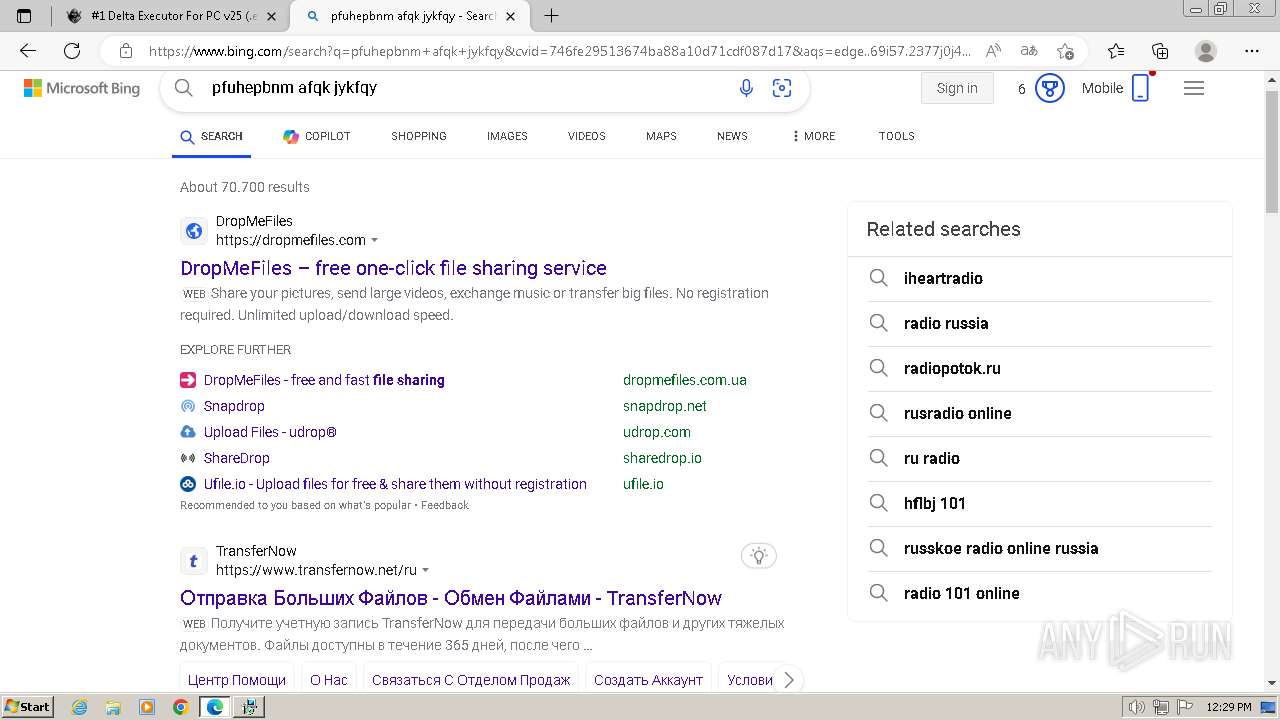Image resolution: width=1280 pixels, height=720 pixels.
Task: Open Microsoft Rewards medal icon
Action: pos(1049,88)
